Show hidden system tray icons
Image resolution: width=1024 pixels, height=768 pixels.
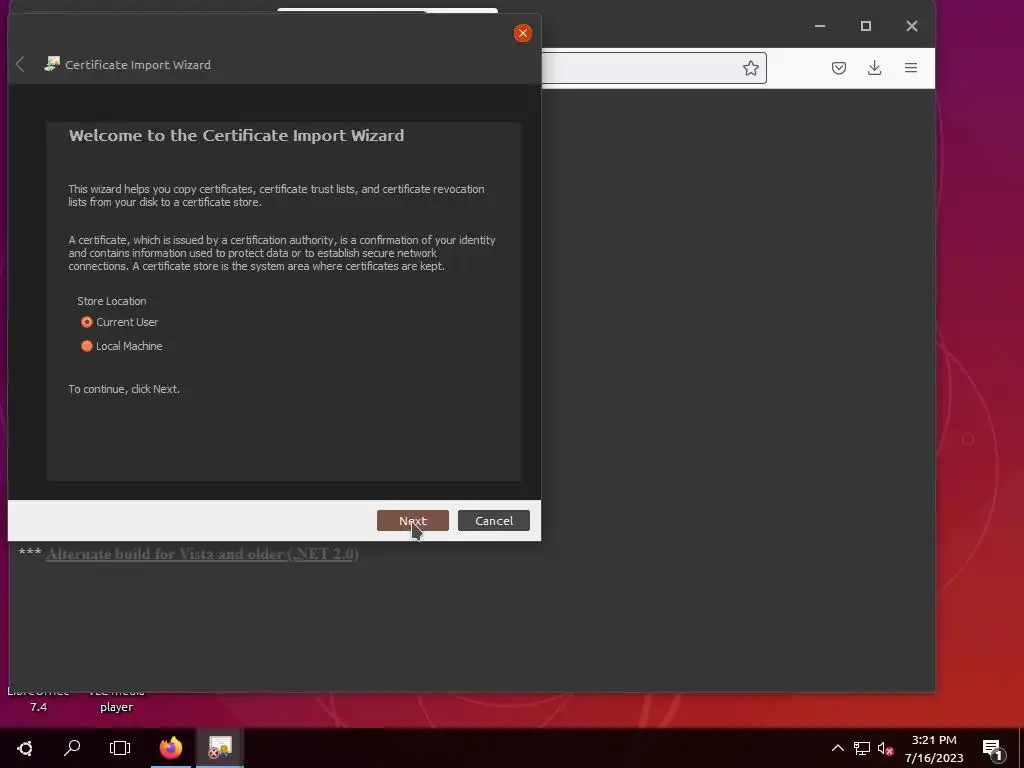837,748
